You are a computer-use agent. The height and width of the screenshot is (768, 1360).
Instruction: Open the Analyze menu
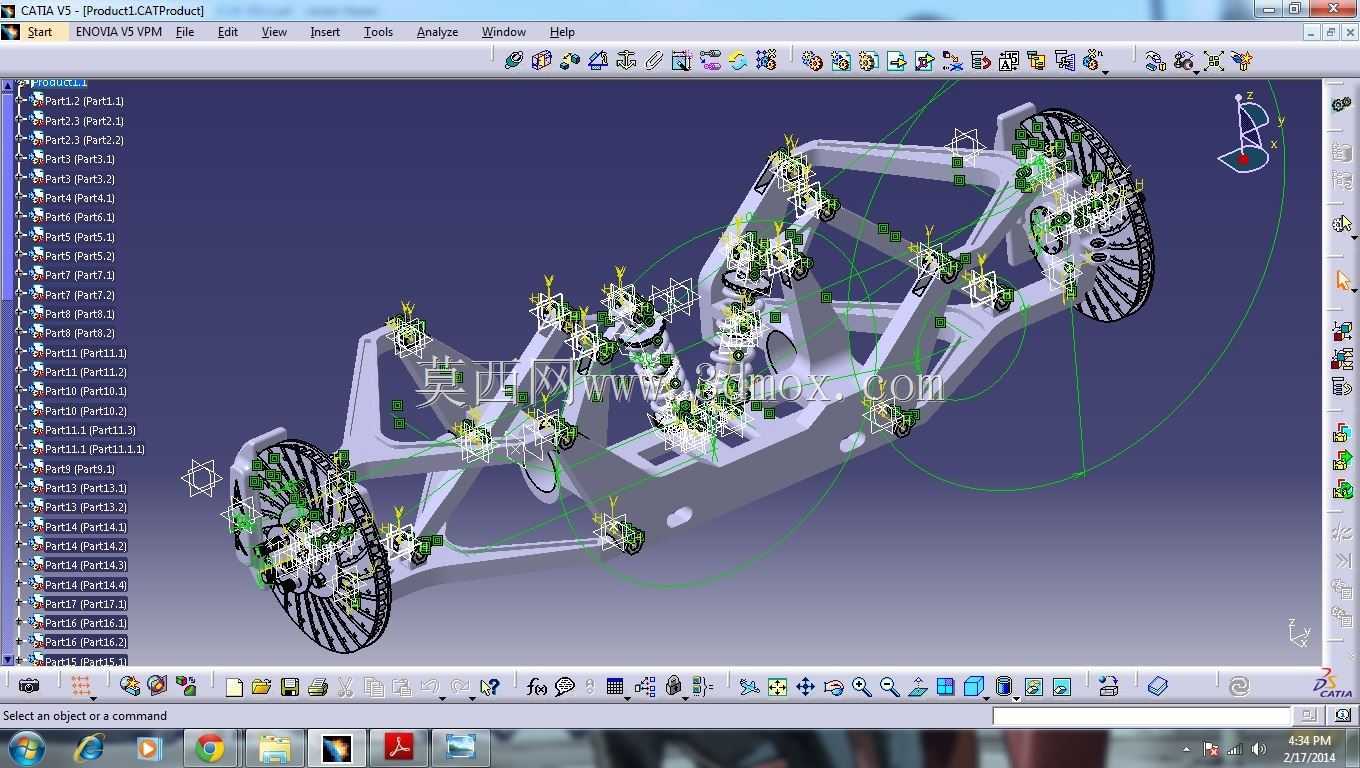coord(437,32)
